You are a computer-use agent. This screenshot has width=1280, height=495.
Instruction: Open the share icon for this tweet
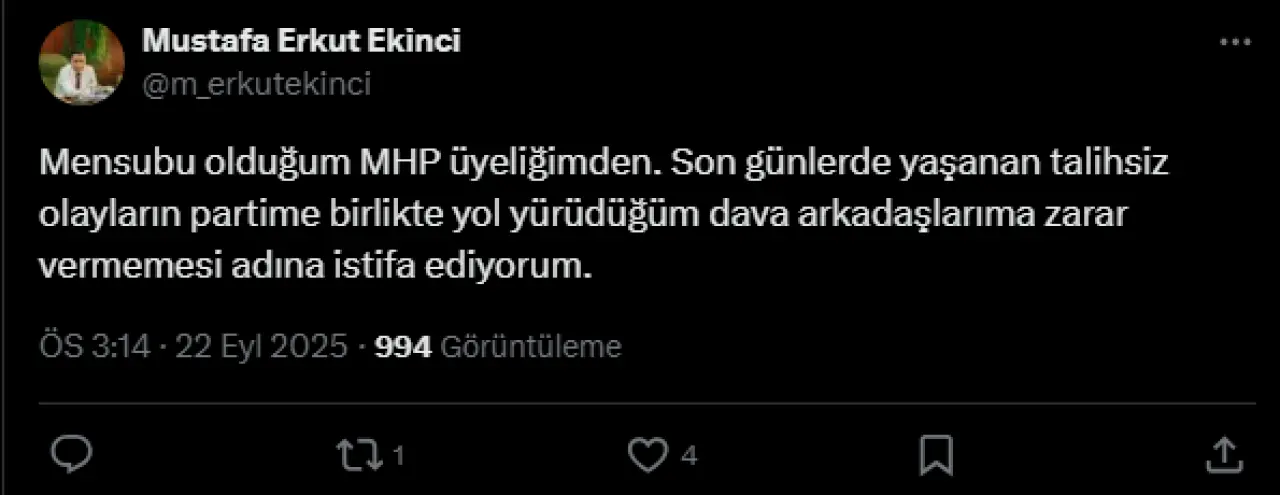click(1222, 455)
